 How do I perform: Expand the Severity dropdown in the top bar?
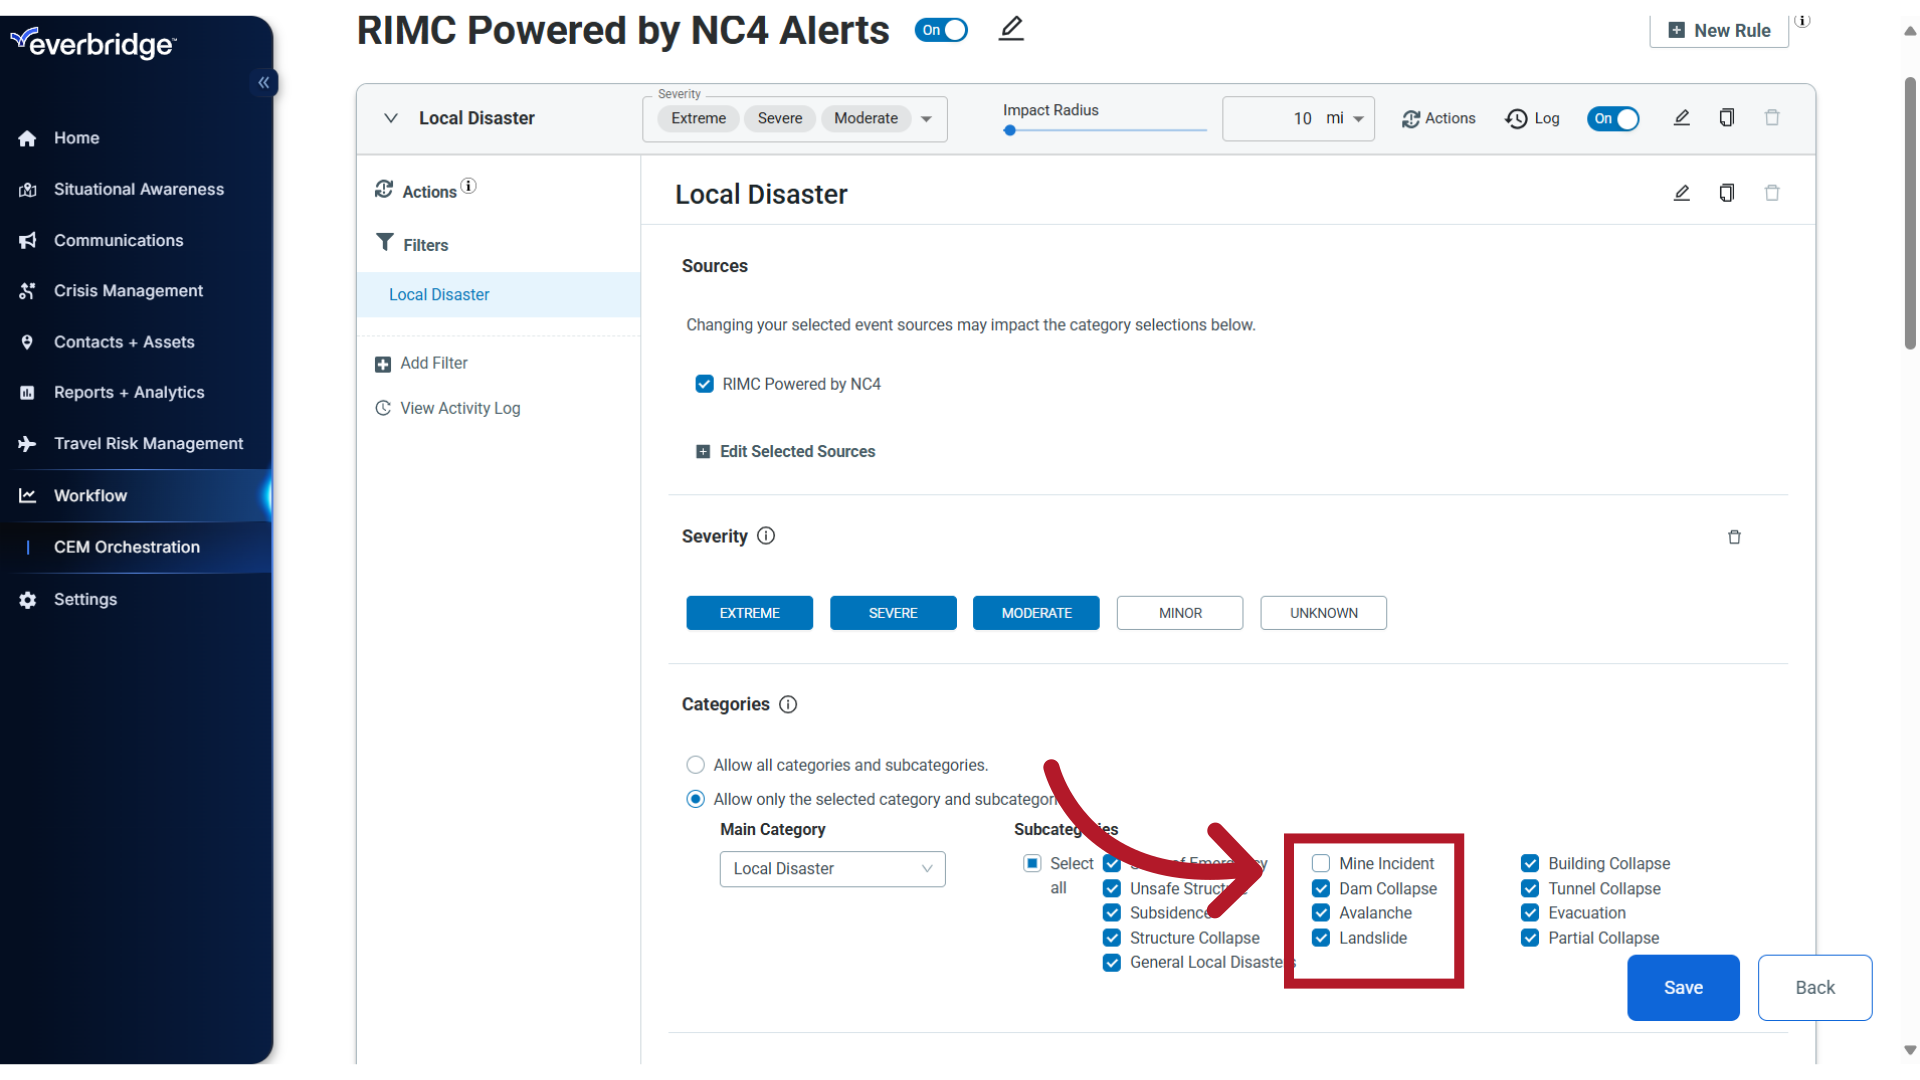(930, 119)
